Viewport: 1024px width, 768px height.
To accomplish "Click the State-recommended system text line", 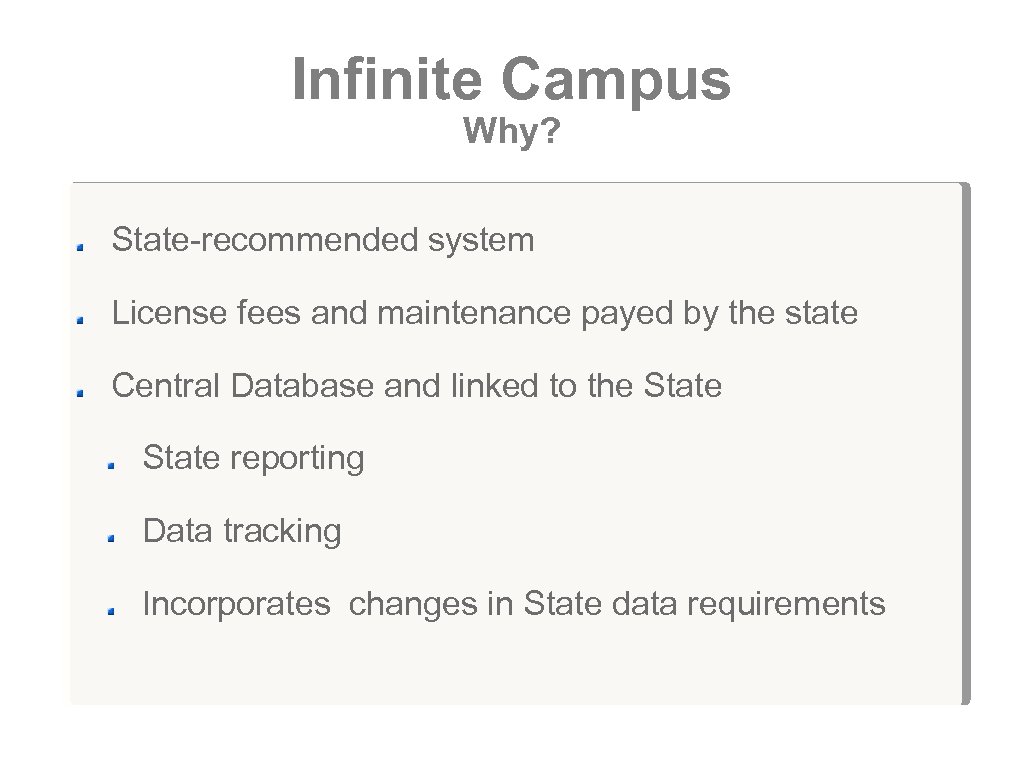I will pyautogui.click(x=323, y=240).
